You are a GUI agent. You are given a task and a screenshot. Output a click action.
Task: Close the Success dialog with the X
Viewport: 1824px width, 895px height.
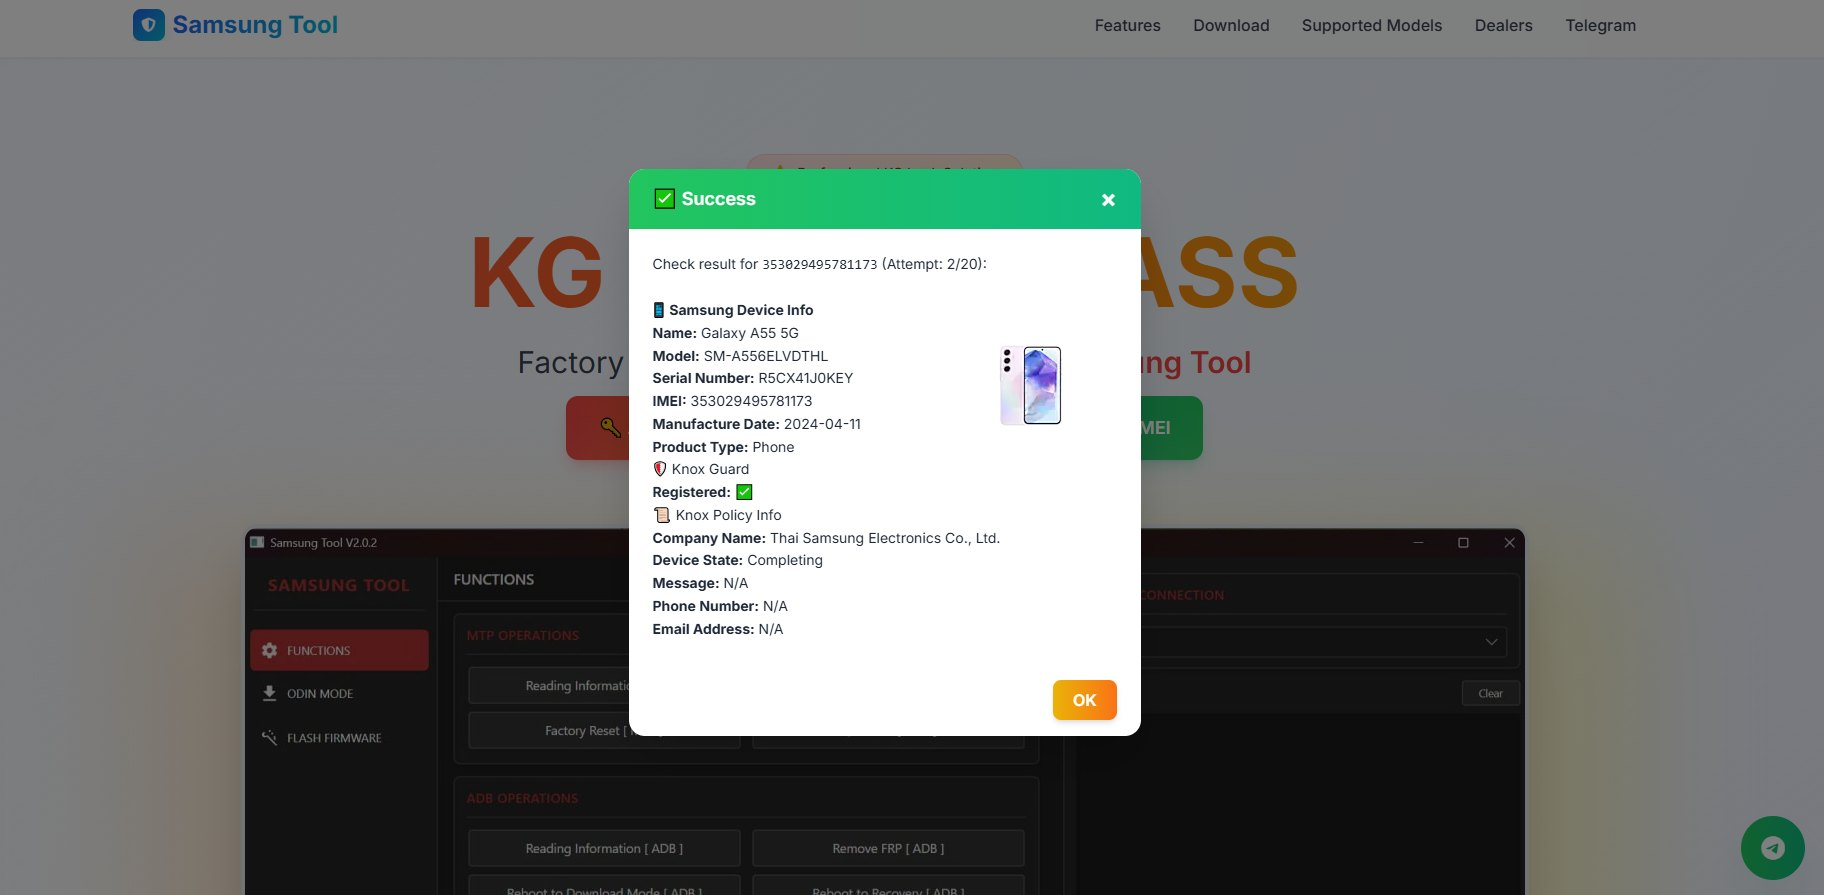pos(1108,200)
